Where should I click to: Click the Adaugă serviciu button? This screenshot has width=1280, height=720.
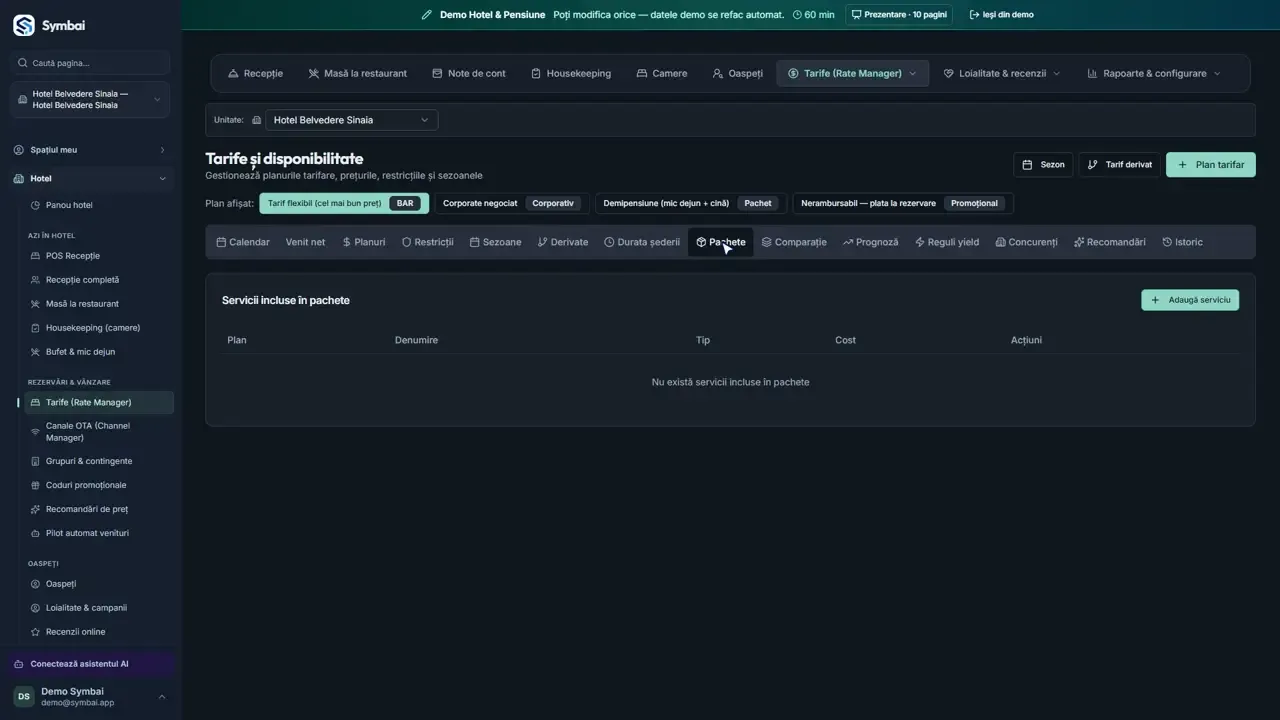point(1190,300)
